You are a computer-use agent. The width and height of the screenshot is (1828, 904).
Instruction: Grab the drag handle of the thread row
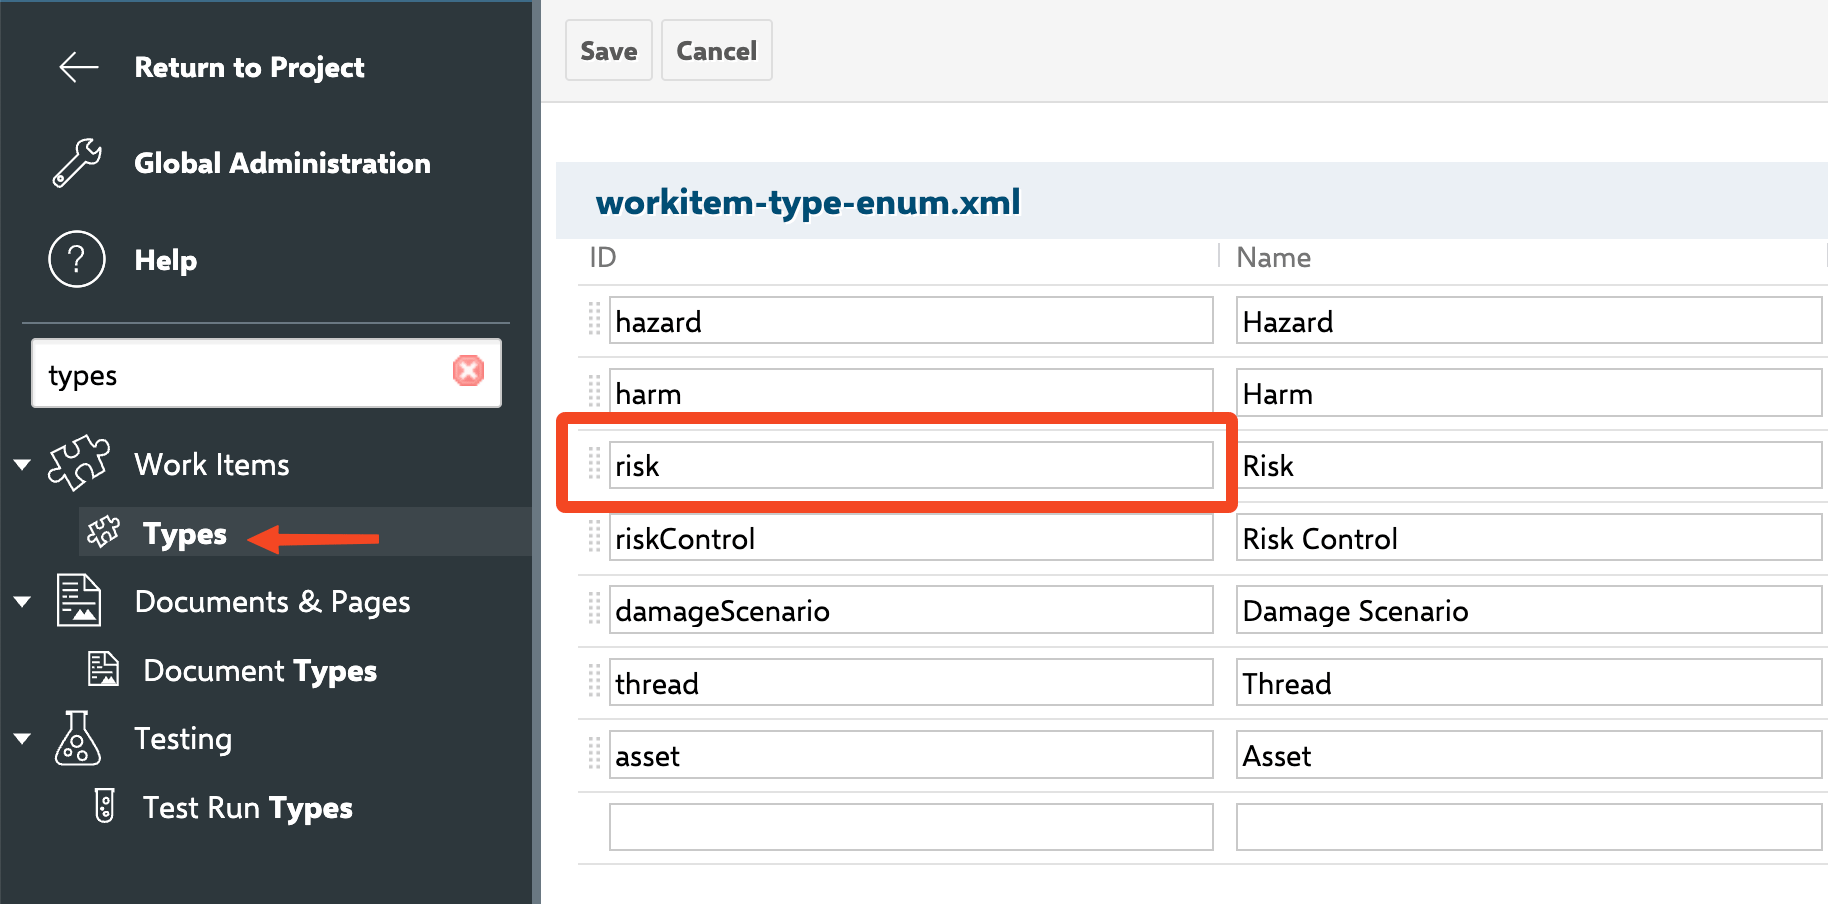point(594,682)
